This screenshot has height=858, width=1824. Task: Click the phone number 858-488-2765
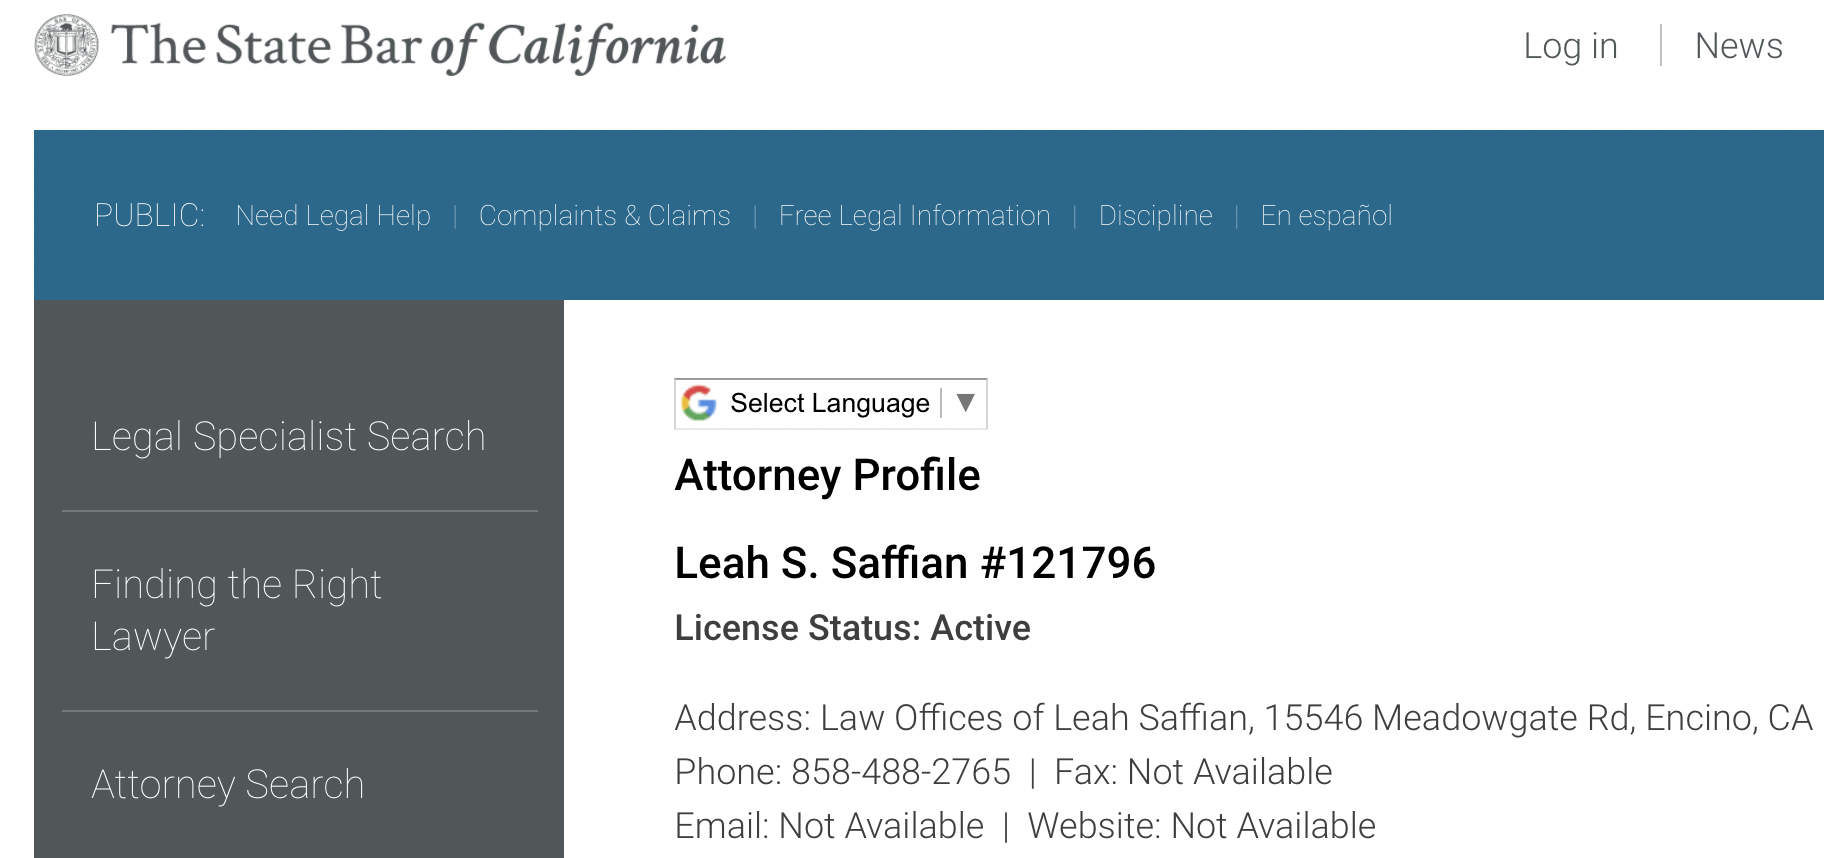[x=901, y=772]
